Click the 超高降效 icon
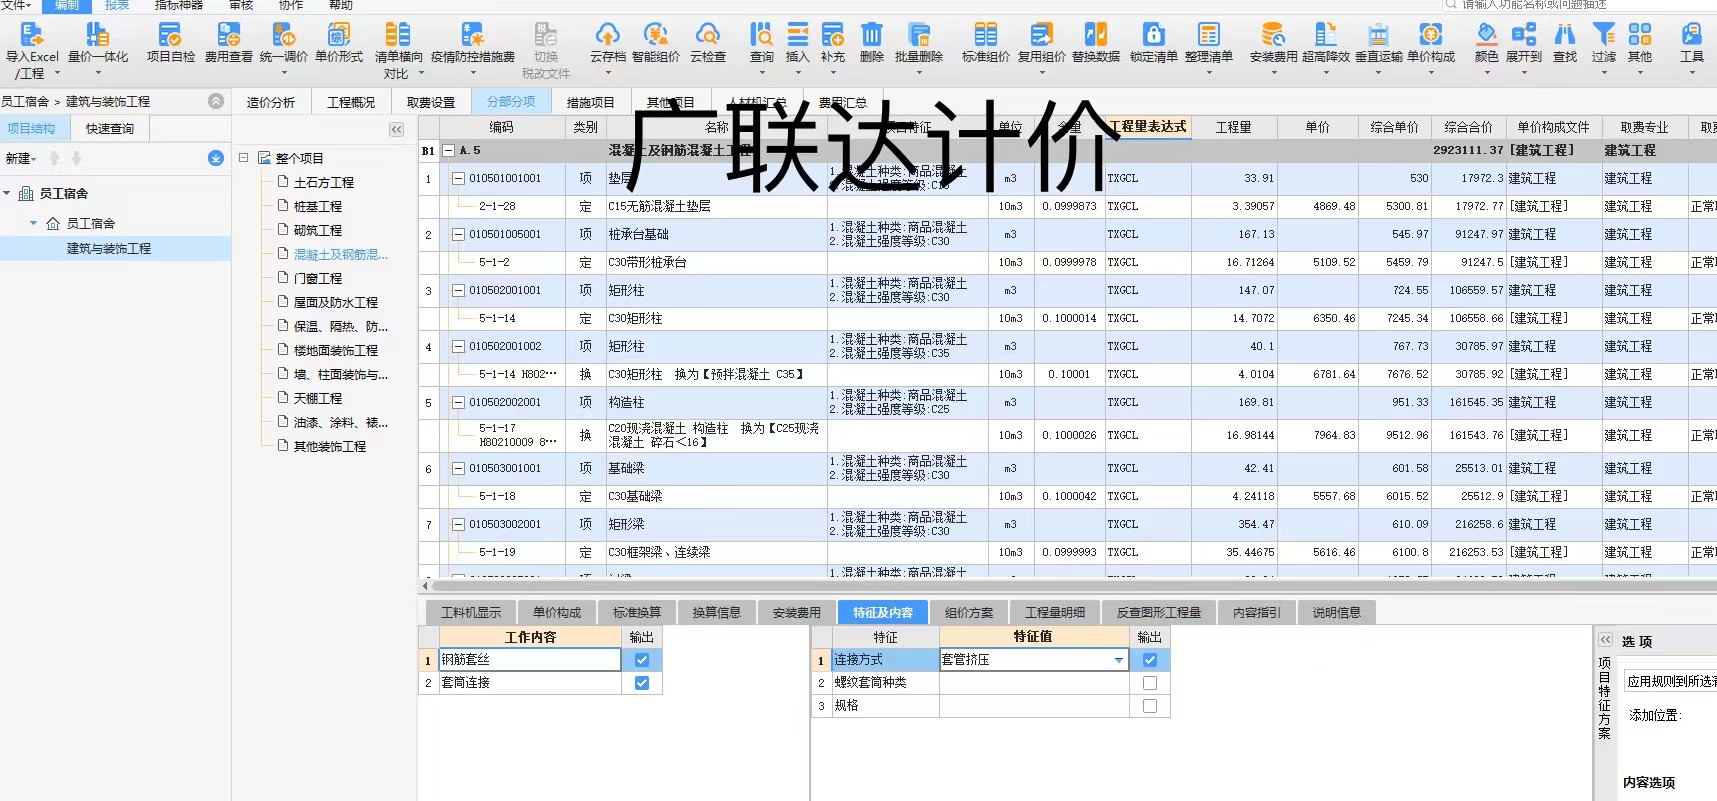Screen dimensions: 1717x801 (x=1325, y=36)
